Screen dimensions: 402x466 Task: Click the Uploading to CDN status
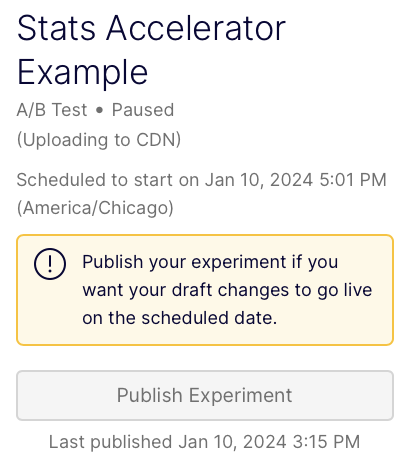(99, 140)
